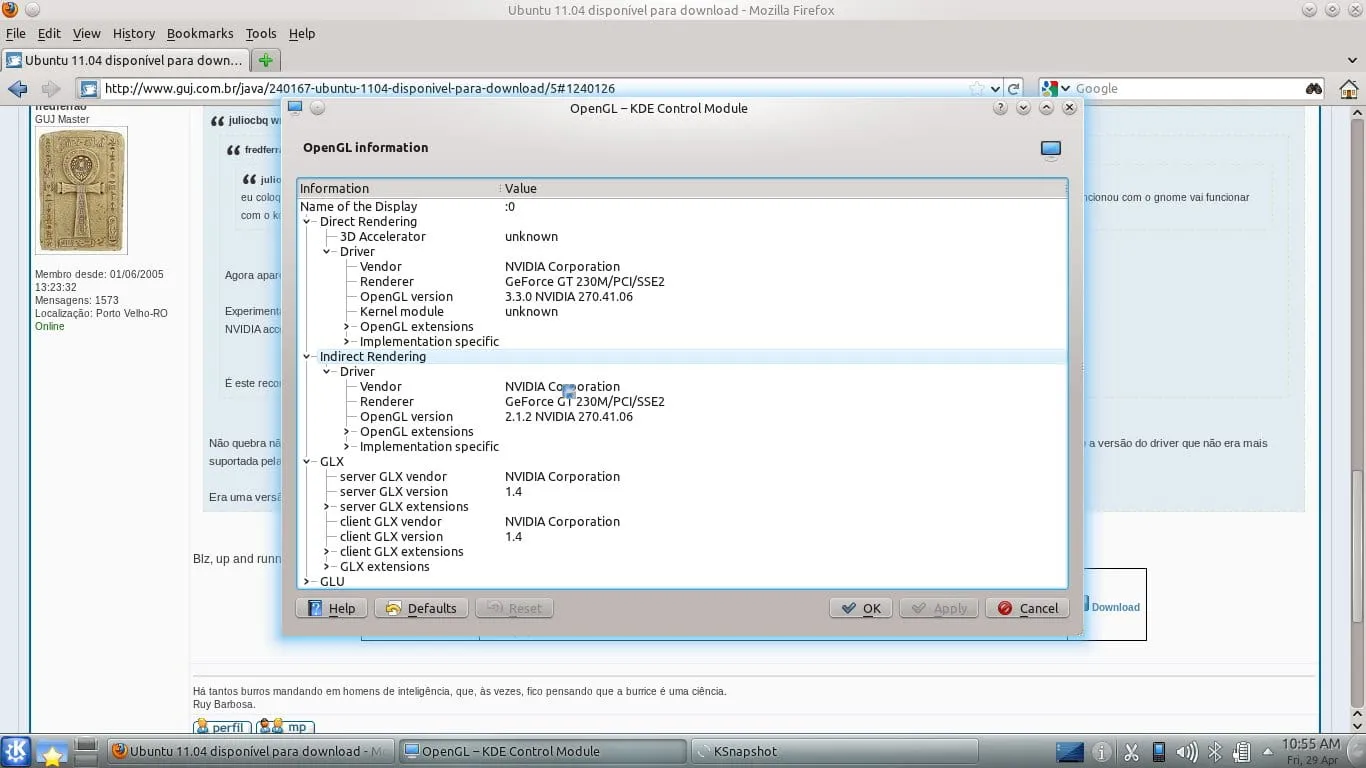
Task: Click the Firefox Home icon
Action: (x=1348, y=89)
